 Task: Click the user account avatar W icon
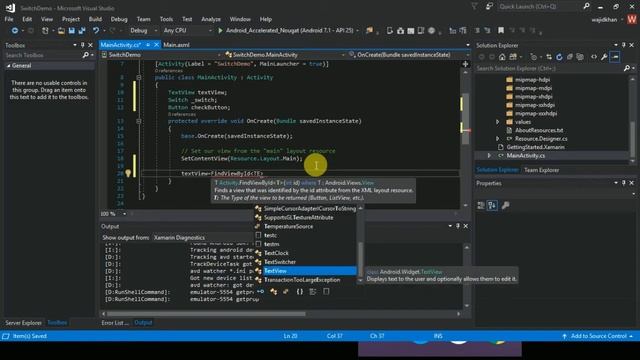[x=632, y=20]
